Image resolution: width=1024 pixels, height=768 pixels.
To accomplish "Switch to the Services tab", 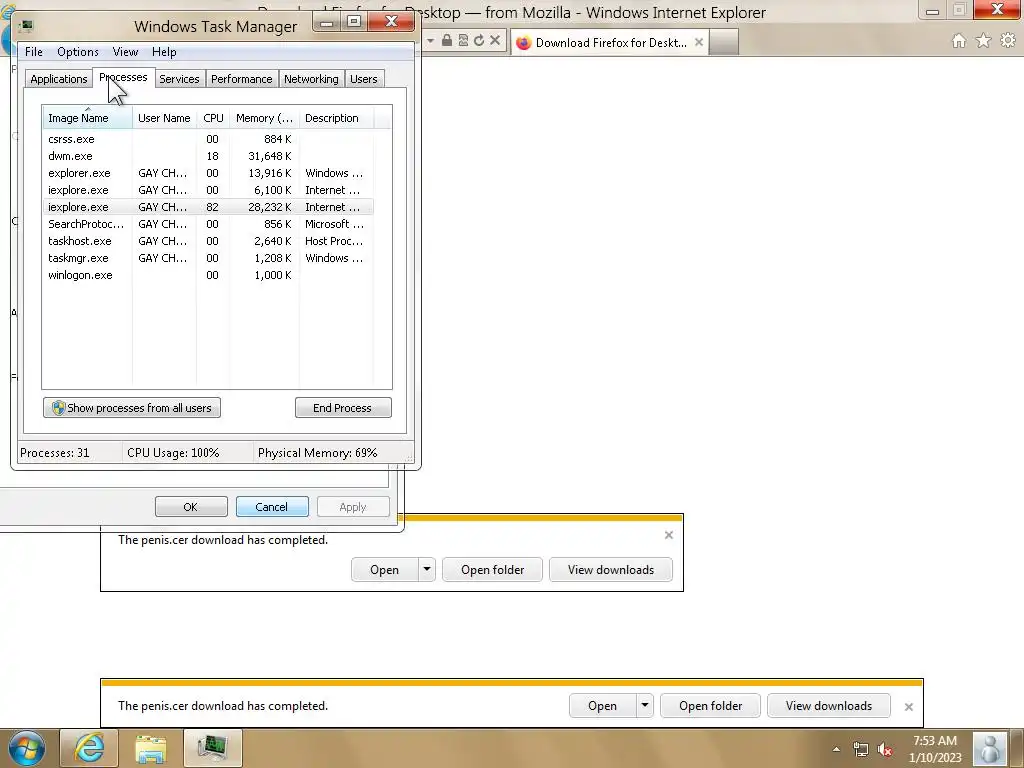I will pyautogui.click(x=179, y=79).
